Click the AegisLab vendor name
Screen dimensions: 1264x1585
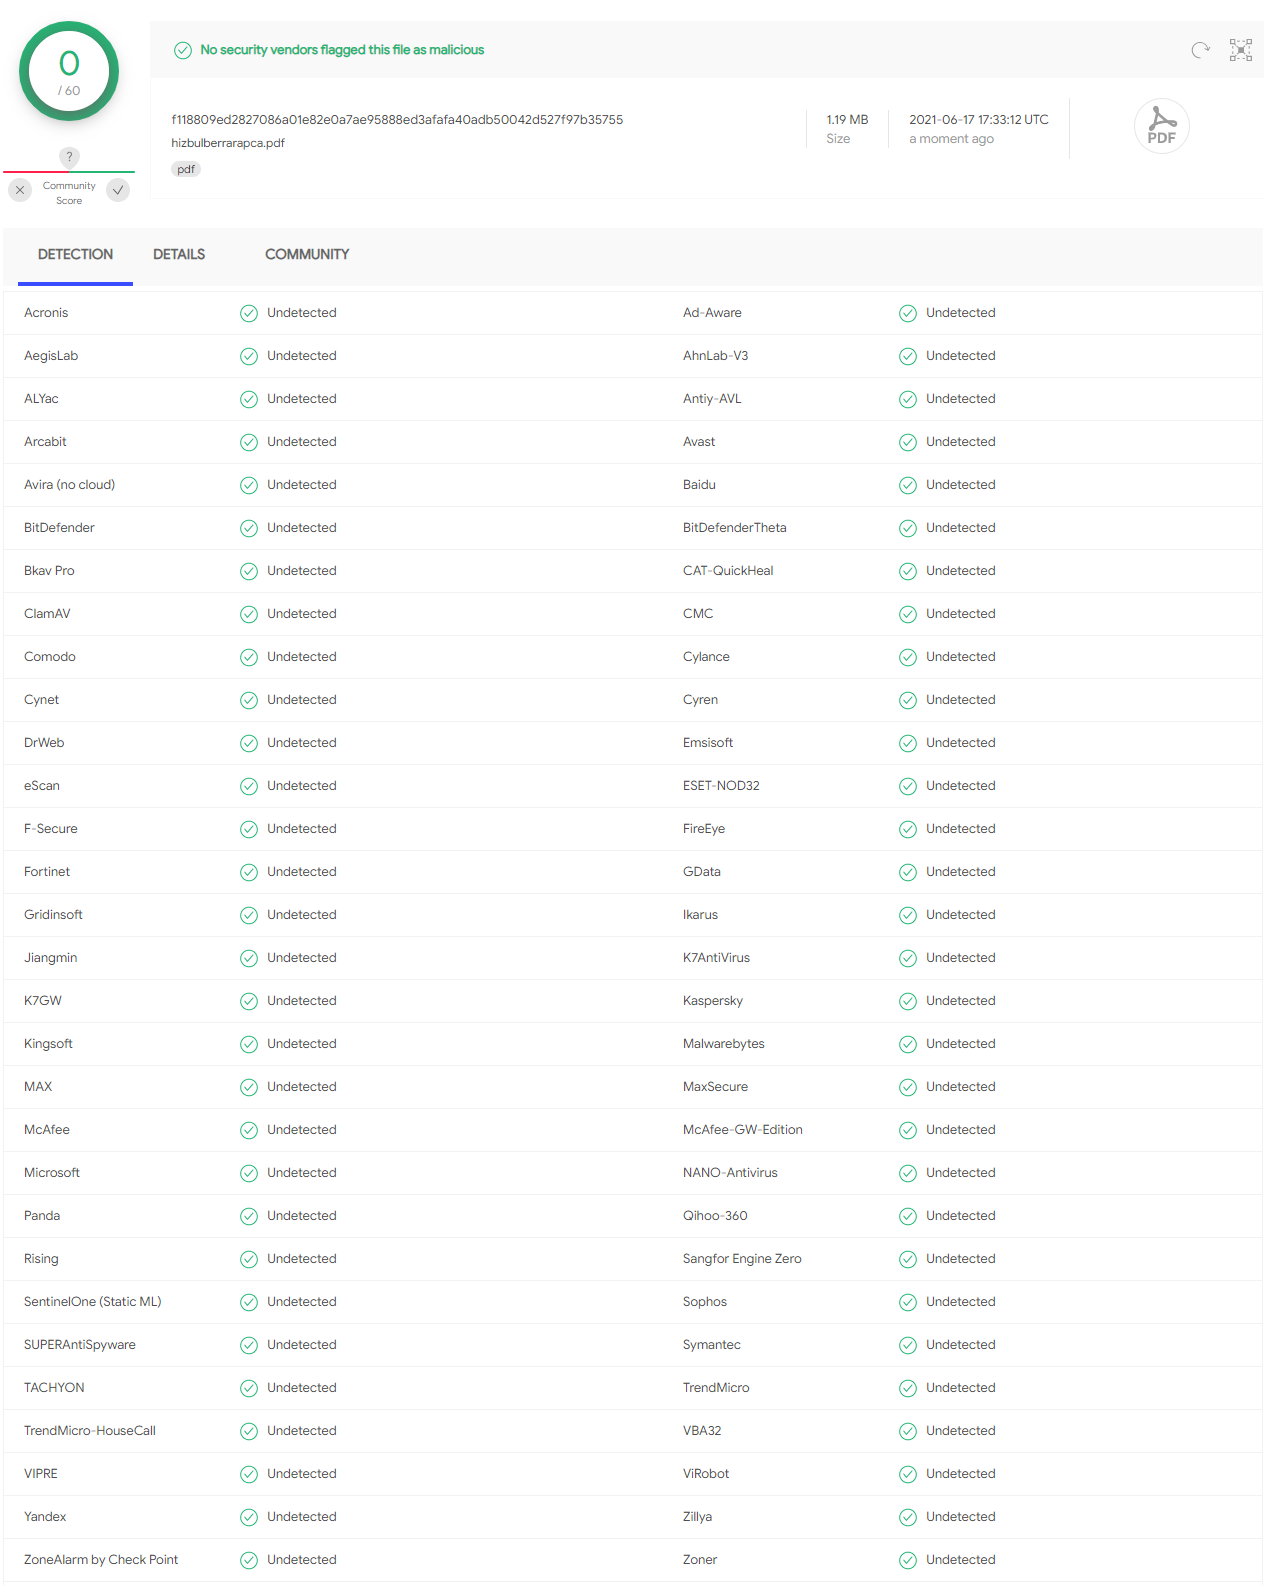point(51,356)
